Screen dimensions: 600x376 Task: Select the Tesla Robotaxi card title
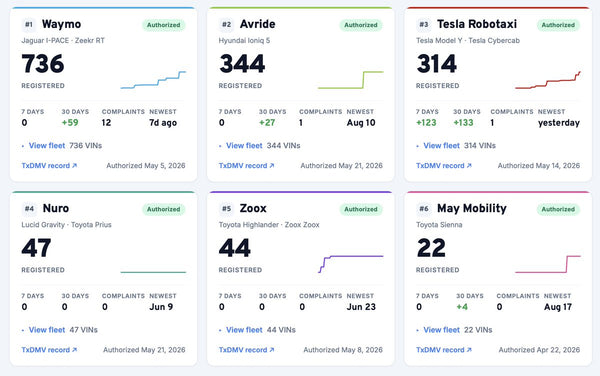coord(477,24)
